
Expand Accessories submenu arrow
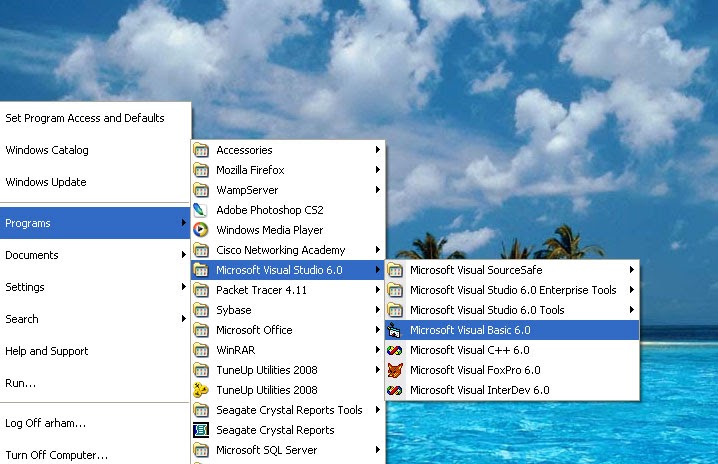(378, 149)
